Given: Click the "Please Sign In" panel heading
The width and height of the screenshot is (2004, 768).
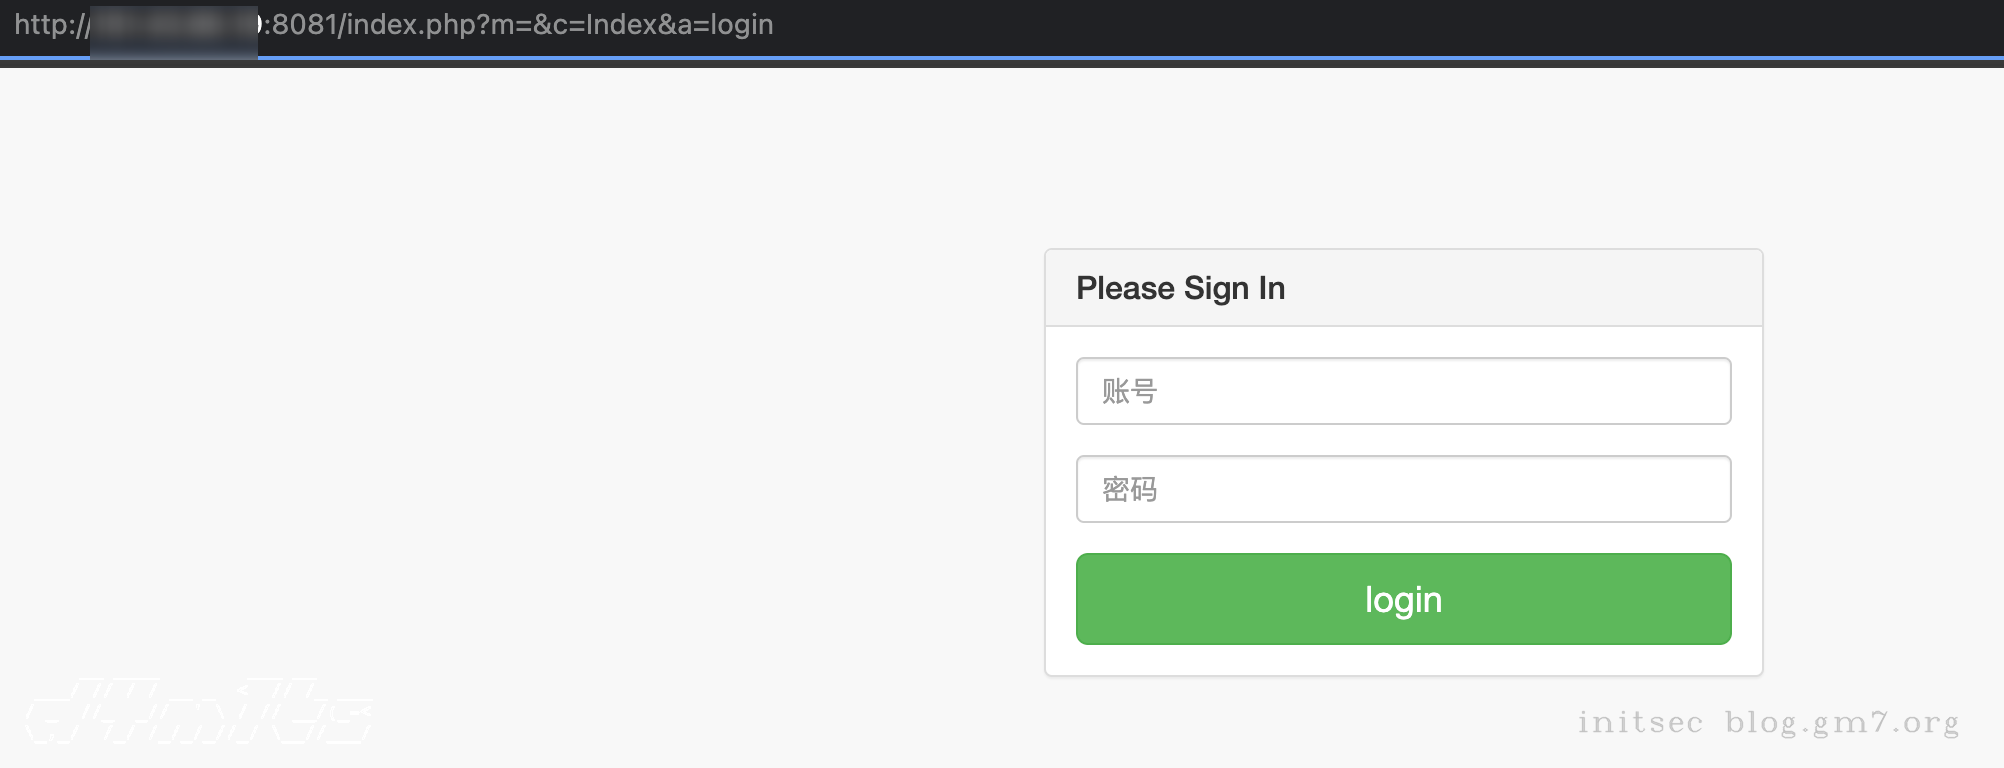Looking at the screenshot, I should [x=1180, y=288].
